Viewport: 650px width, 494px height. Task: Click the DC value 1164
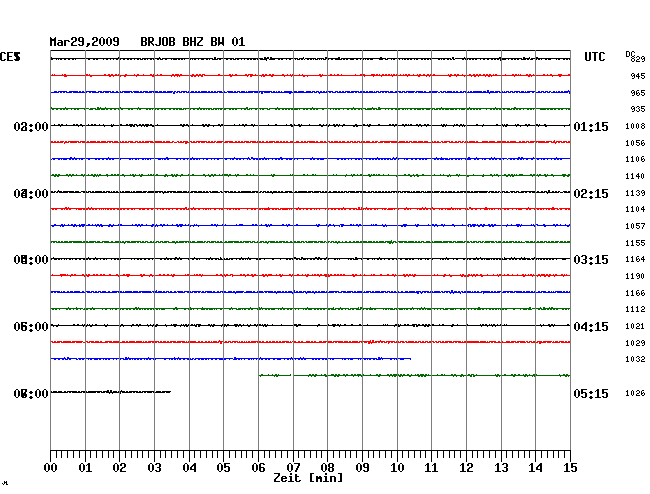click(635, 259)
